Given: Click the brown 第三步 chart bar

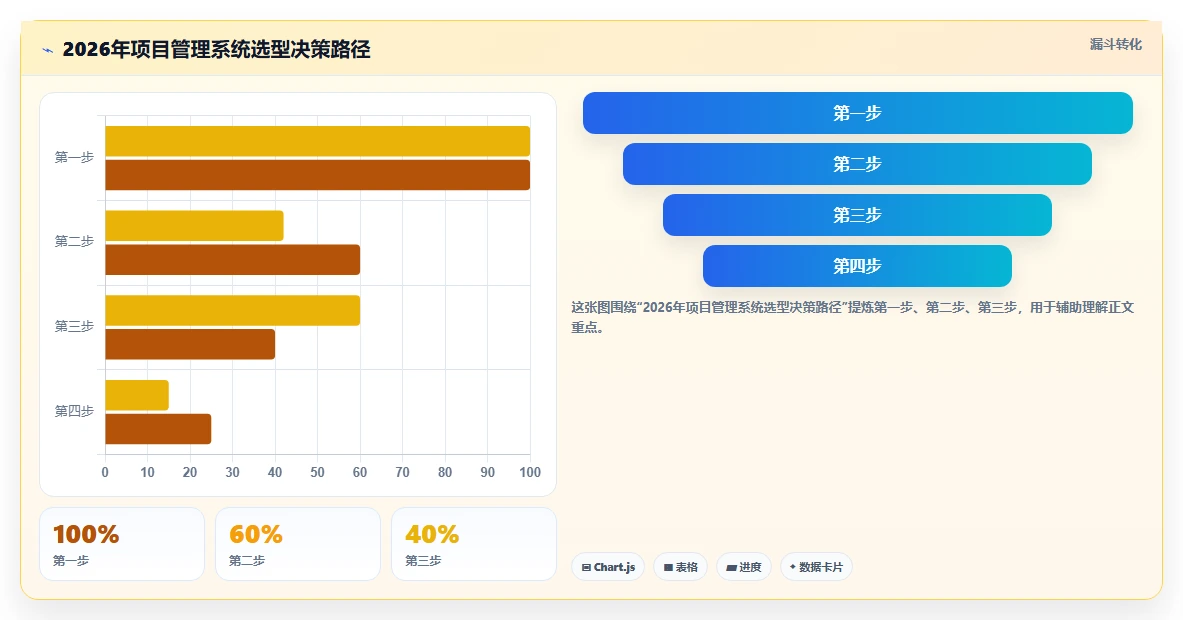Looking at the screenshot, I should (x=190, y=344).
